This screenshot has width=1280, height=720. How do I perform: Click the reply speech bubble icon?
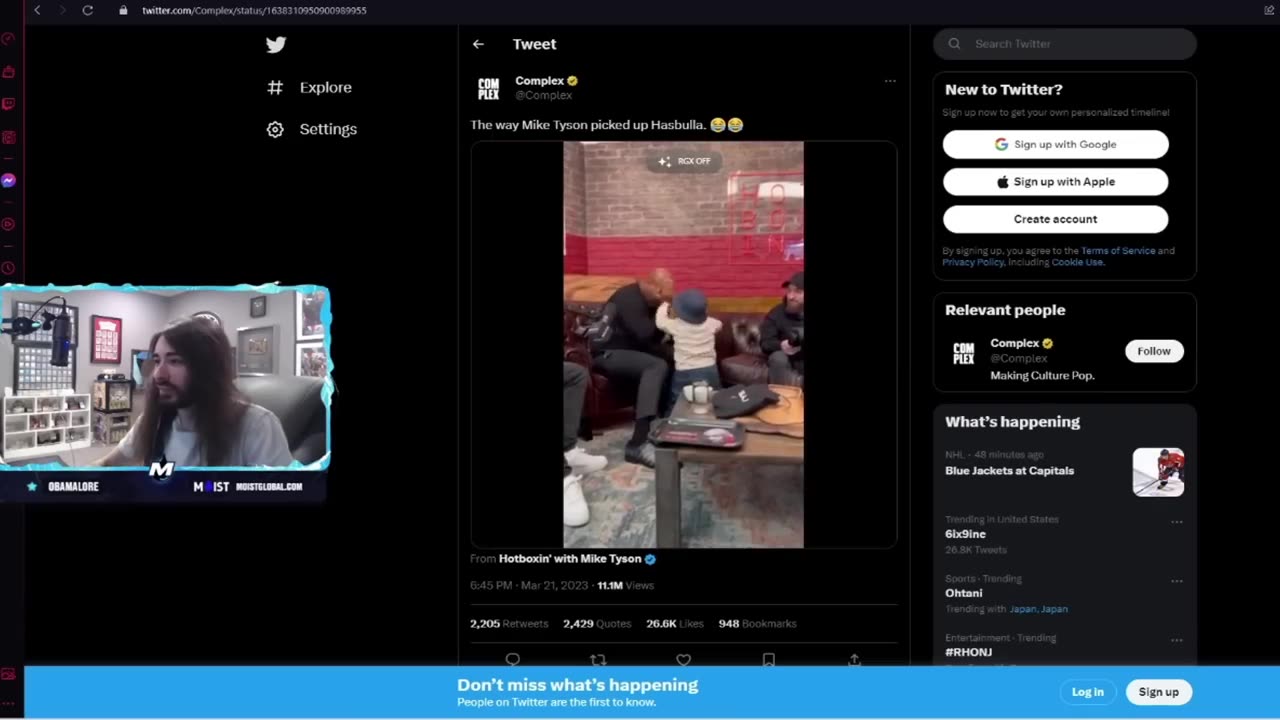click(x=513, y=659)
